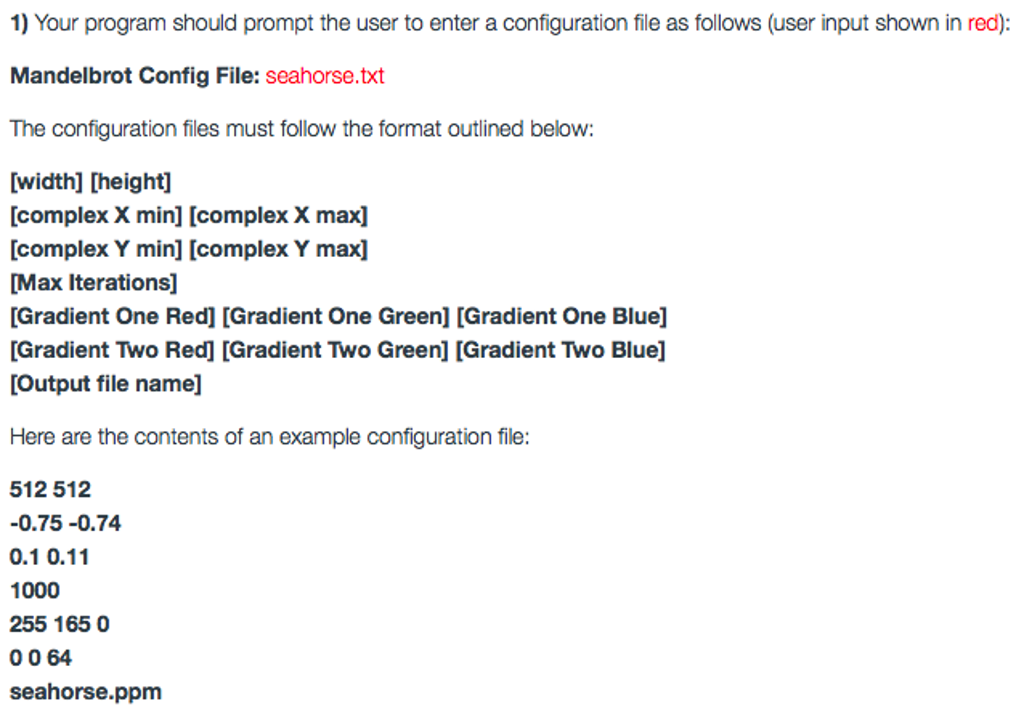Click the example line '255 165 0'
The width and height of the screenshot is (1024, 709).
pos(59,625)
